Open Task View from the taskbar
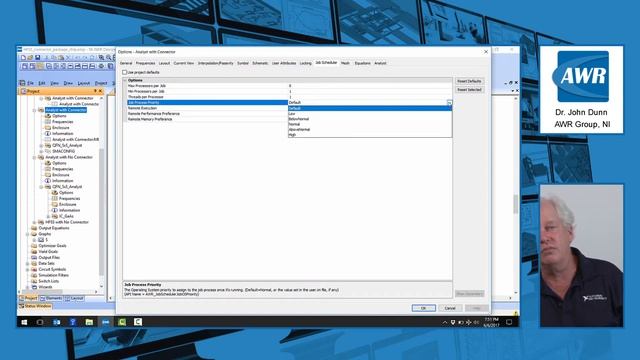The height and width of the screenshot is (360, 640). (40, 322)
